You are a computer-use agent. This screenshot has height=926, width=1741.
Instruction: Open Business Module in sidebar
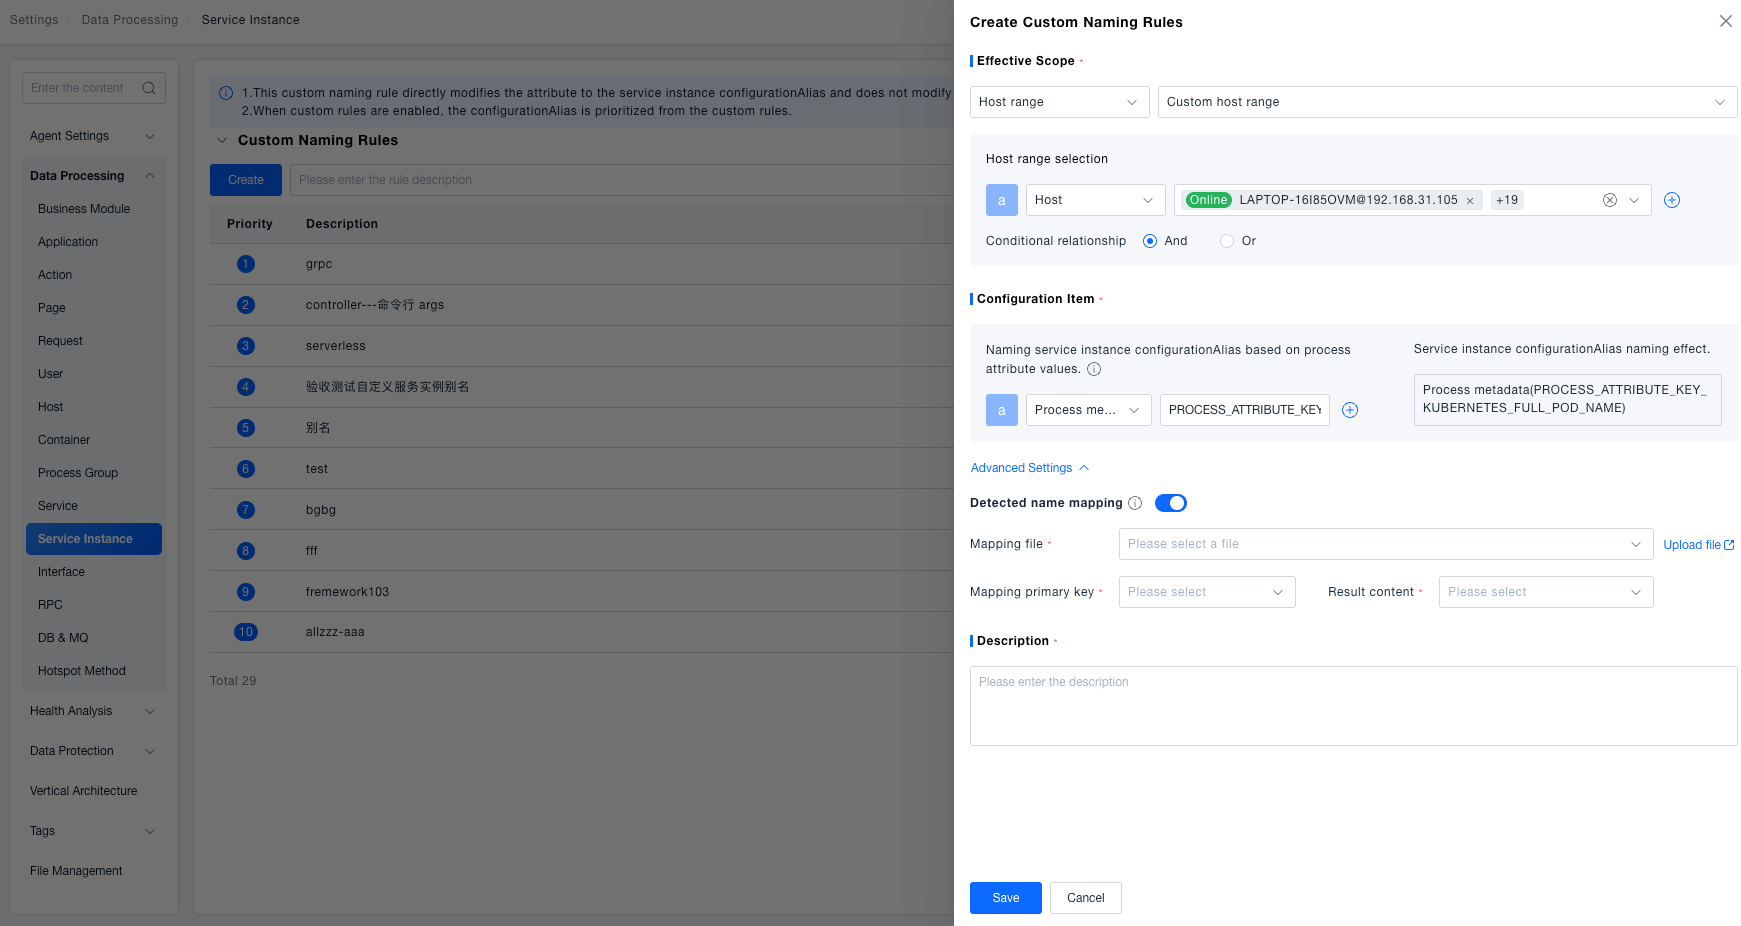[84, 209]
